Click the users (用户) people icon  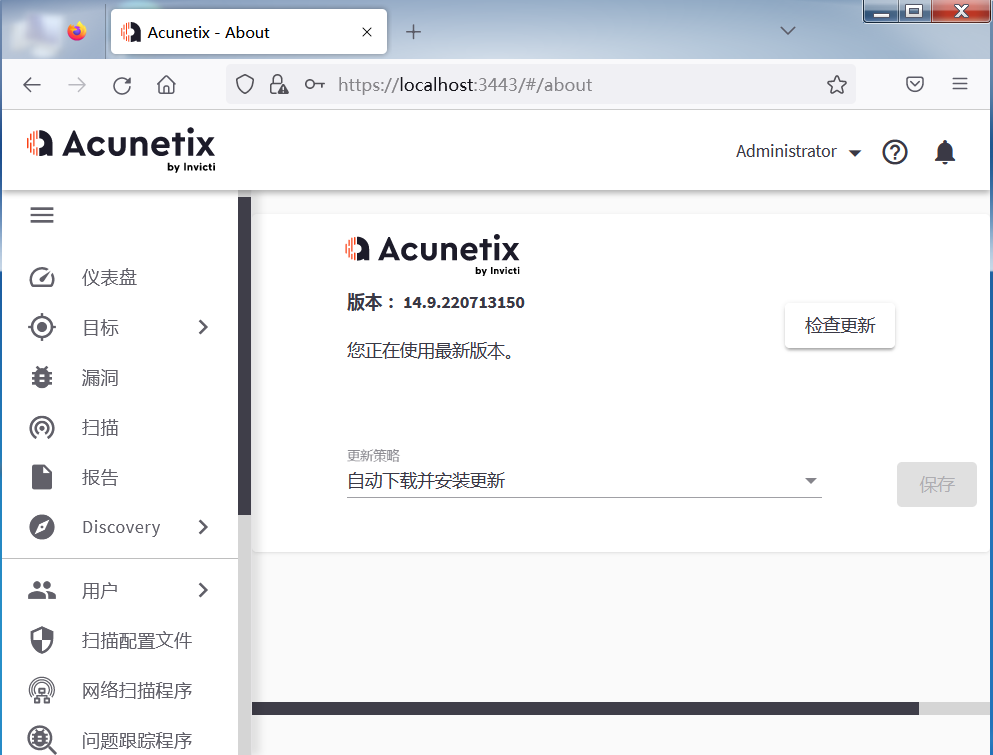click(x=42, y=590)
